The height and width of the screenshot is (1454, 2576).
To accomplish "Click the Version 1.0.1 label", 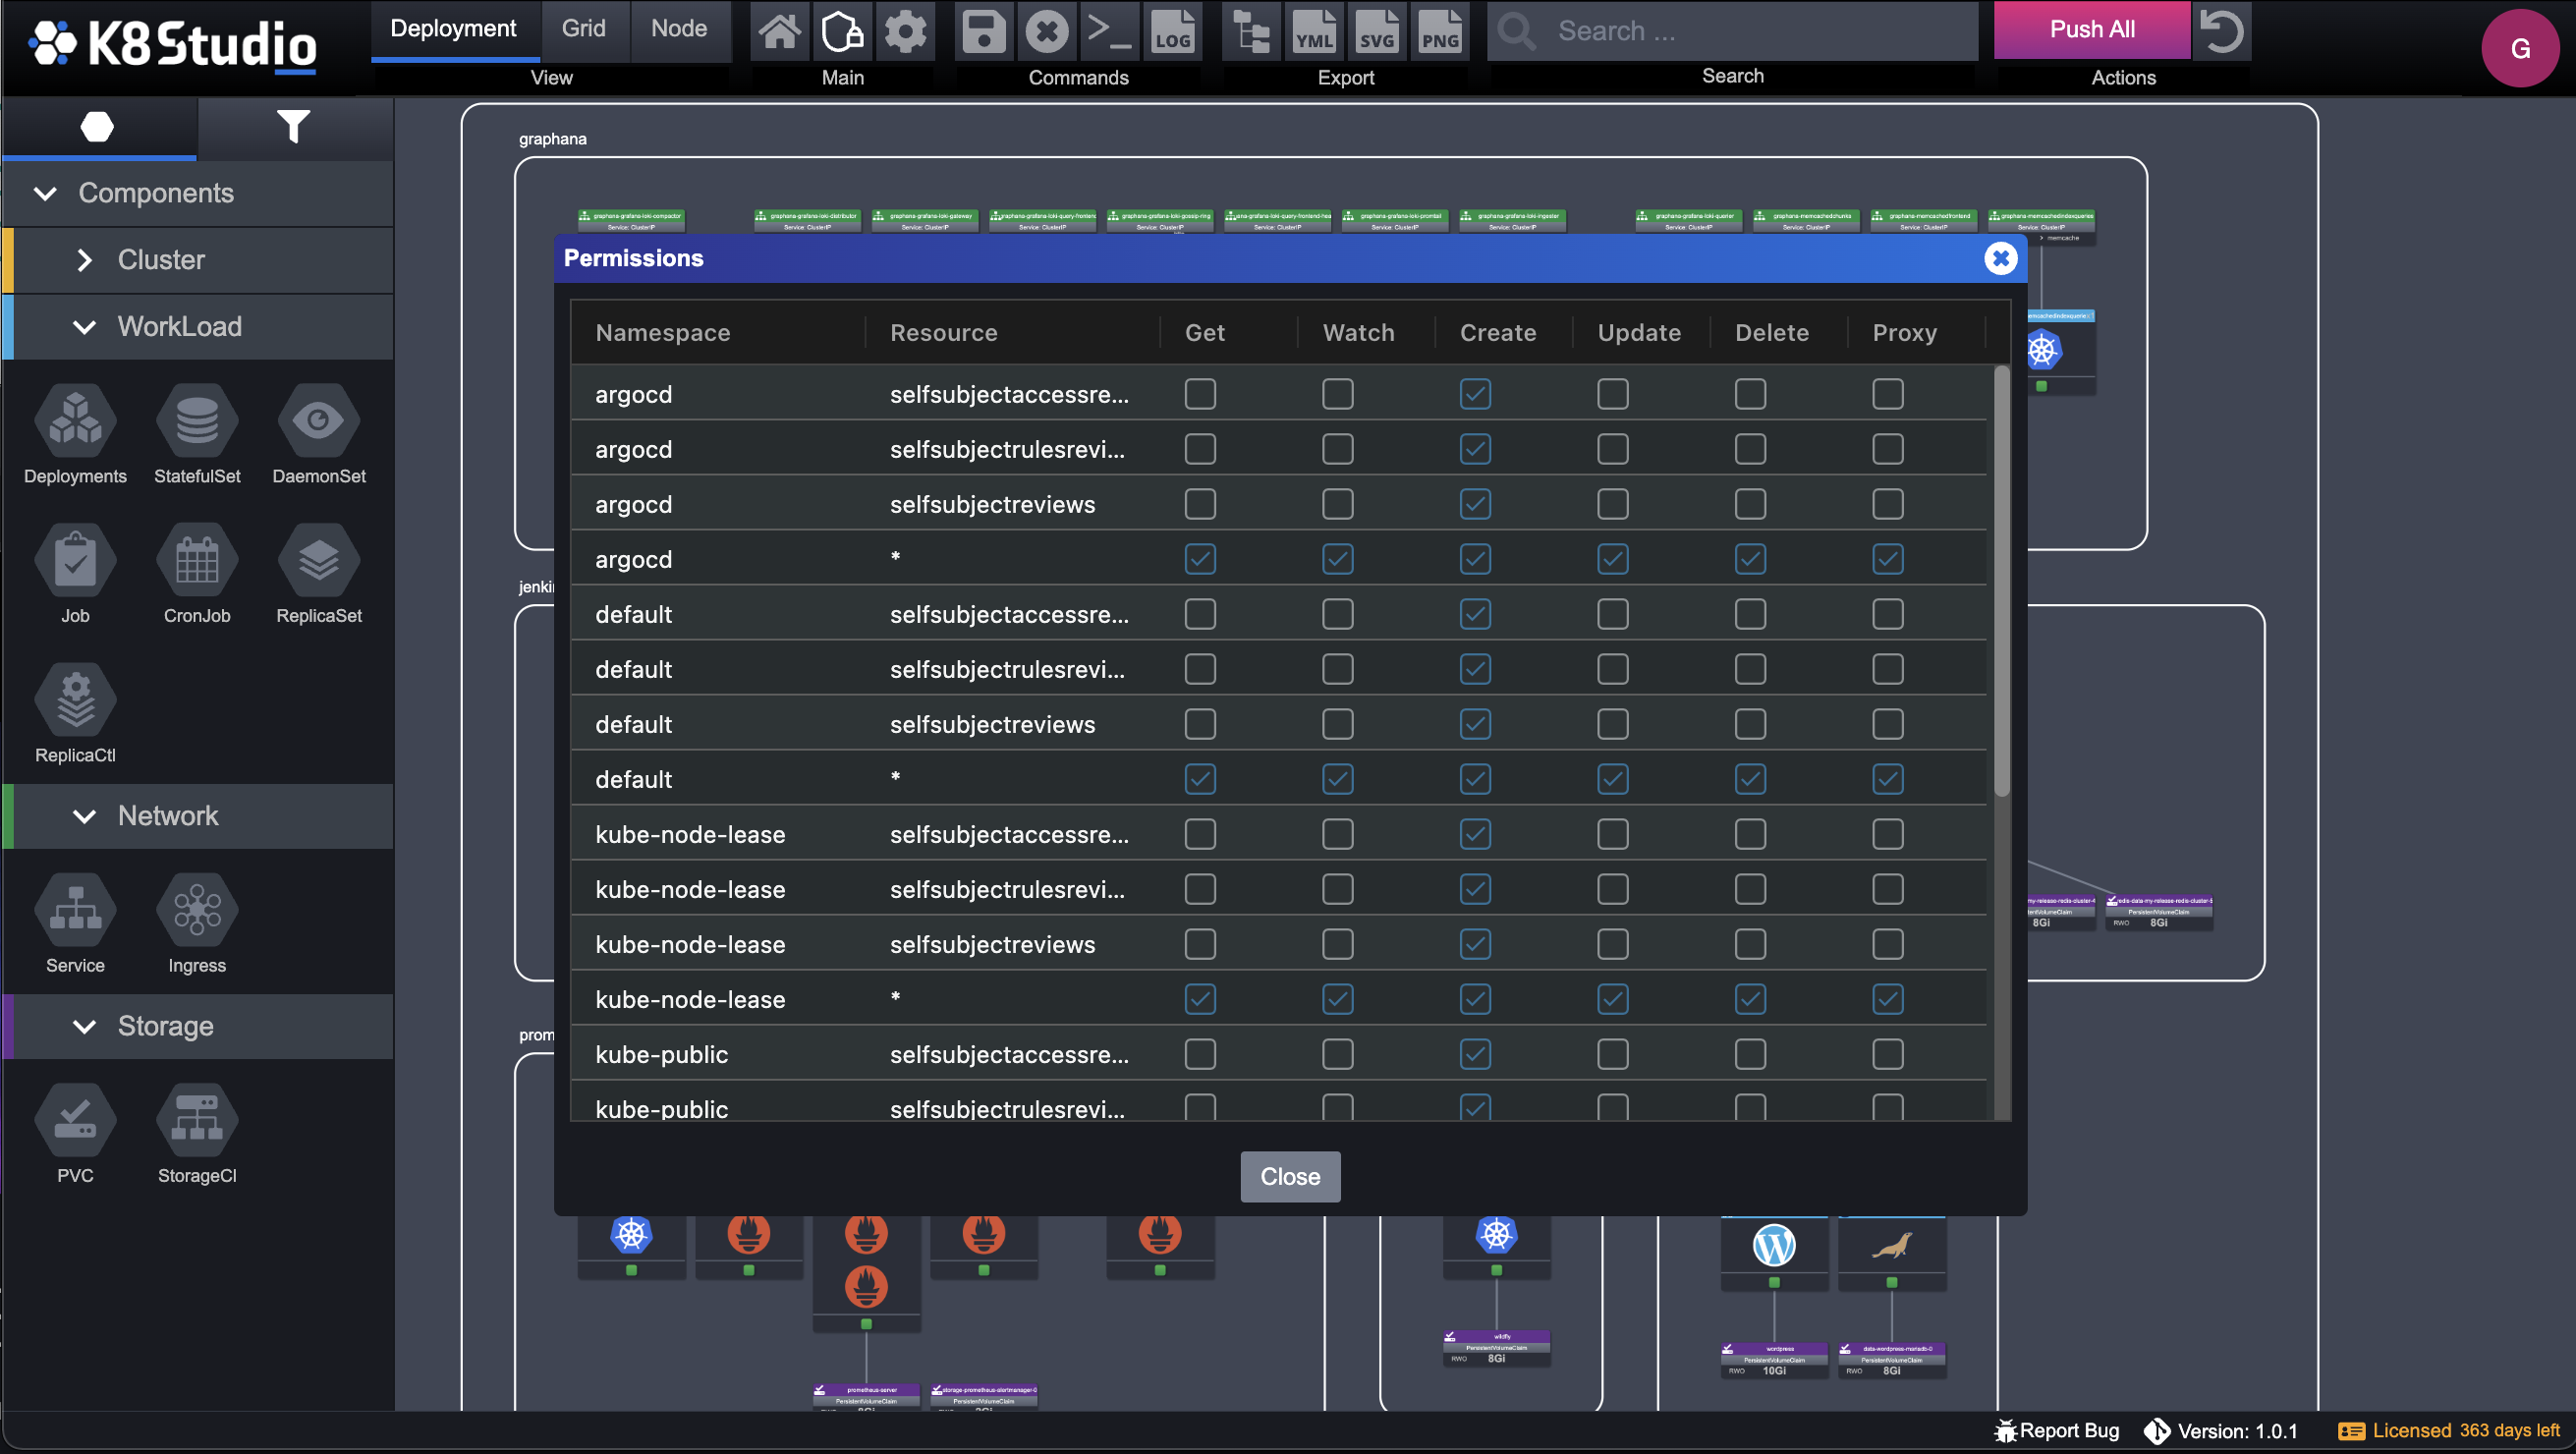I will click(2221, 1431).
